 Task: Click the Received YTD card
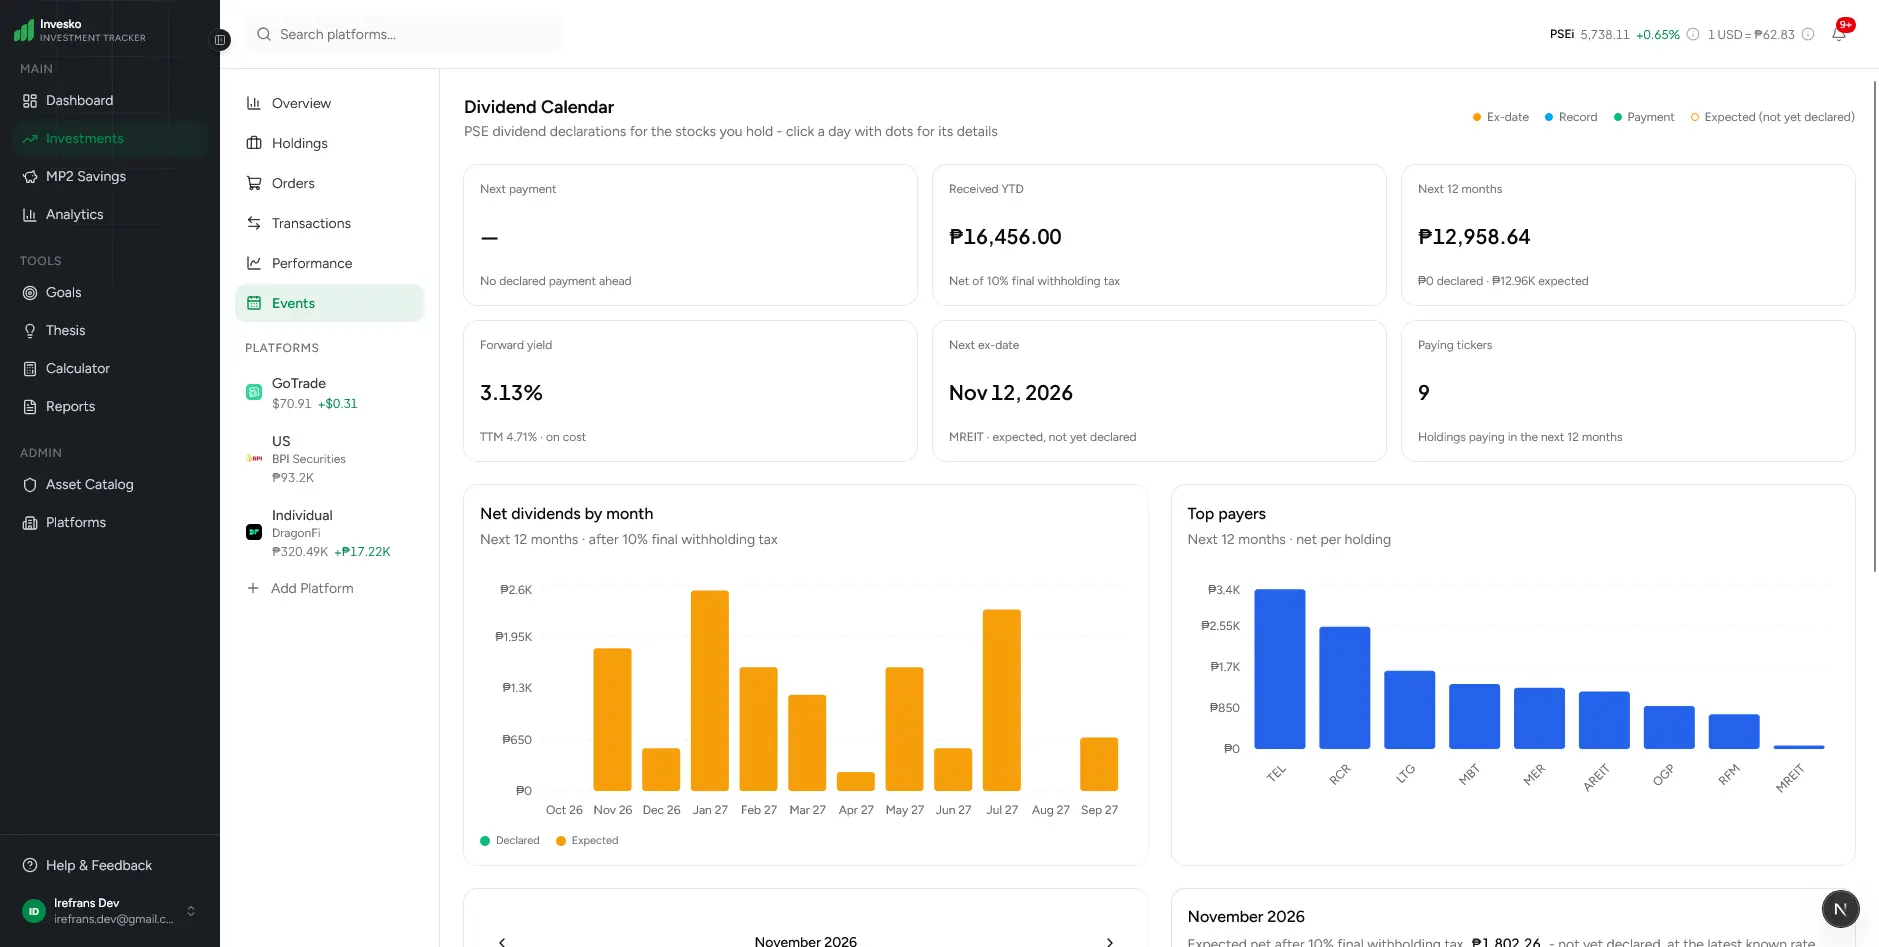click(x=1159, y=235)
